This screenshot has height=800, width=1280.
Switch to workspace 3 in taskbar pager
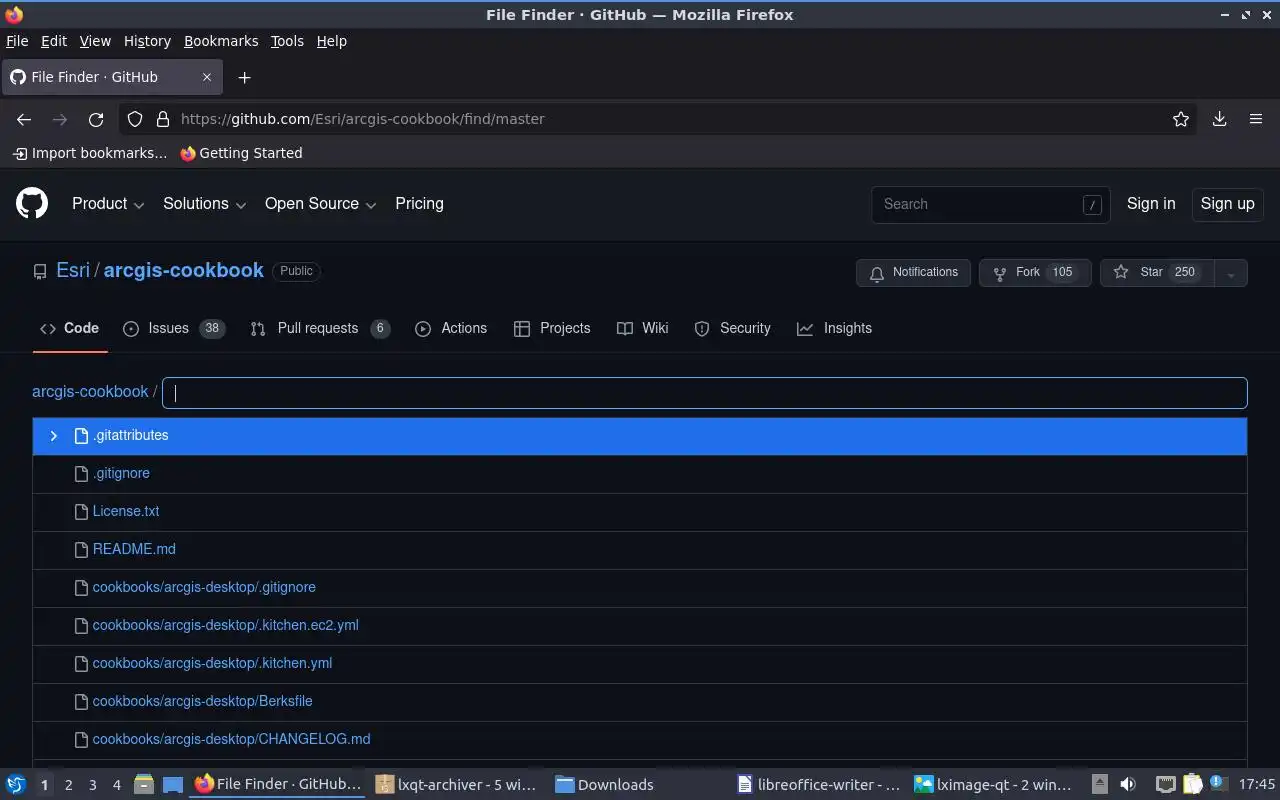click(x=93, y=785)
